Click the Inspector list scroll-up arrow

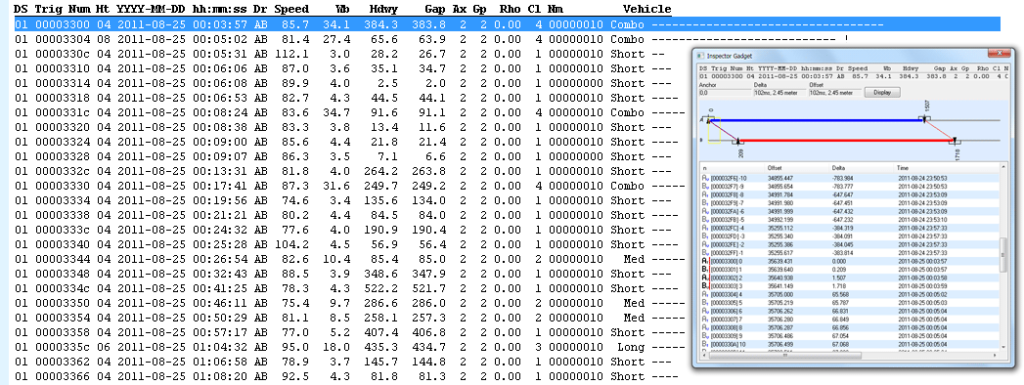coord(1003,166)
